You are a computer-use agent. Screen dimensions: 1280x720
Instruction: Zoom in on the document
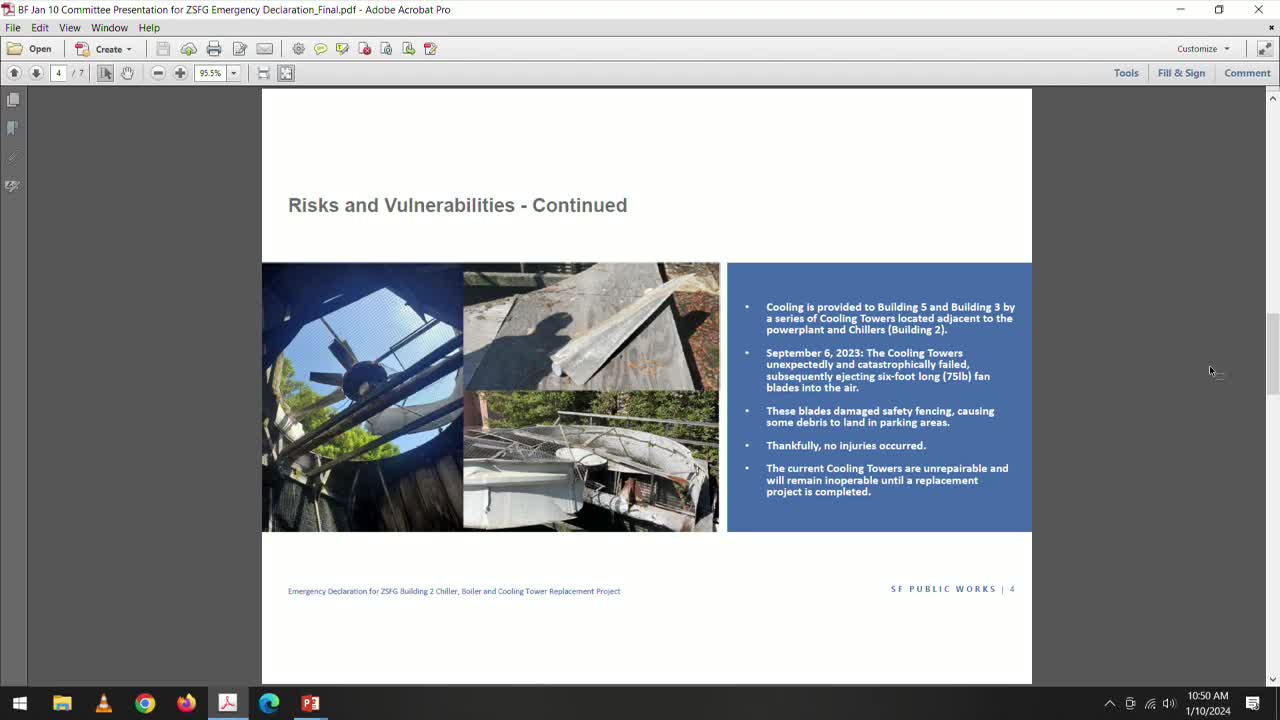(x=180, y=72)
